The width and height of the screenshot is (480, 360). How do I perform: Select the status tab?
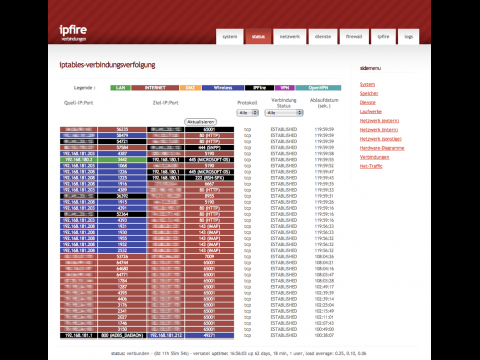(258, 37)
